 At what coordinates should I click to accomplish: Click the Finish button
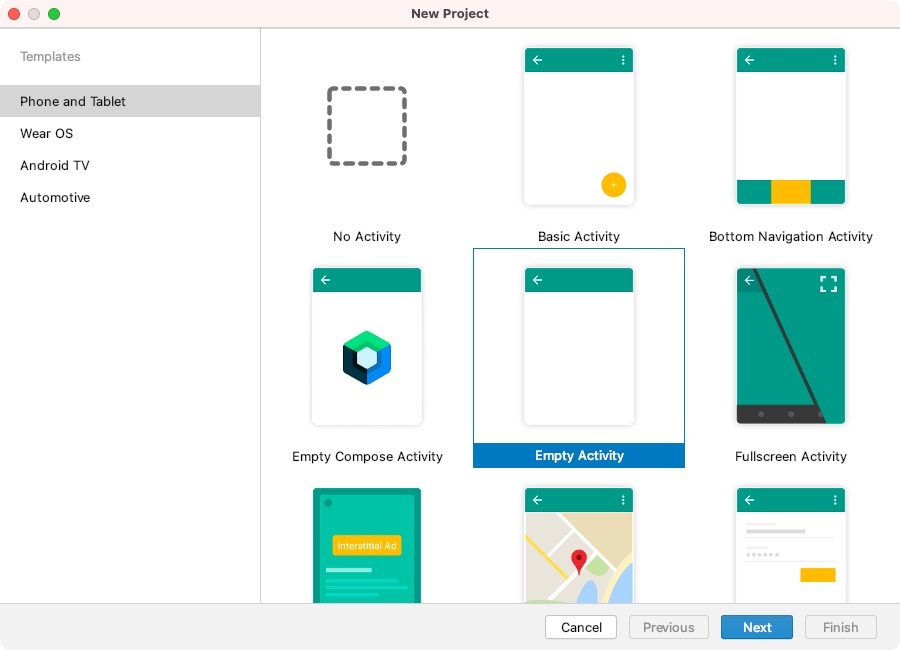[841, 627]
